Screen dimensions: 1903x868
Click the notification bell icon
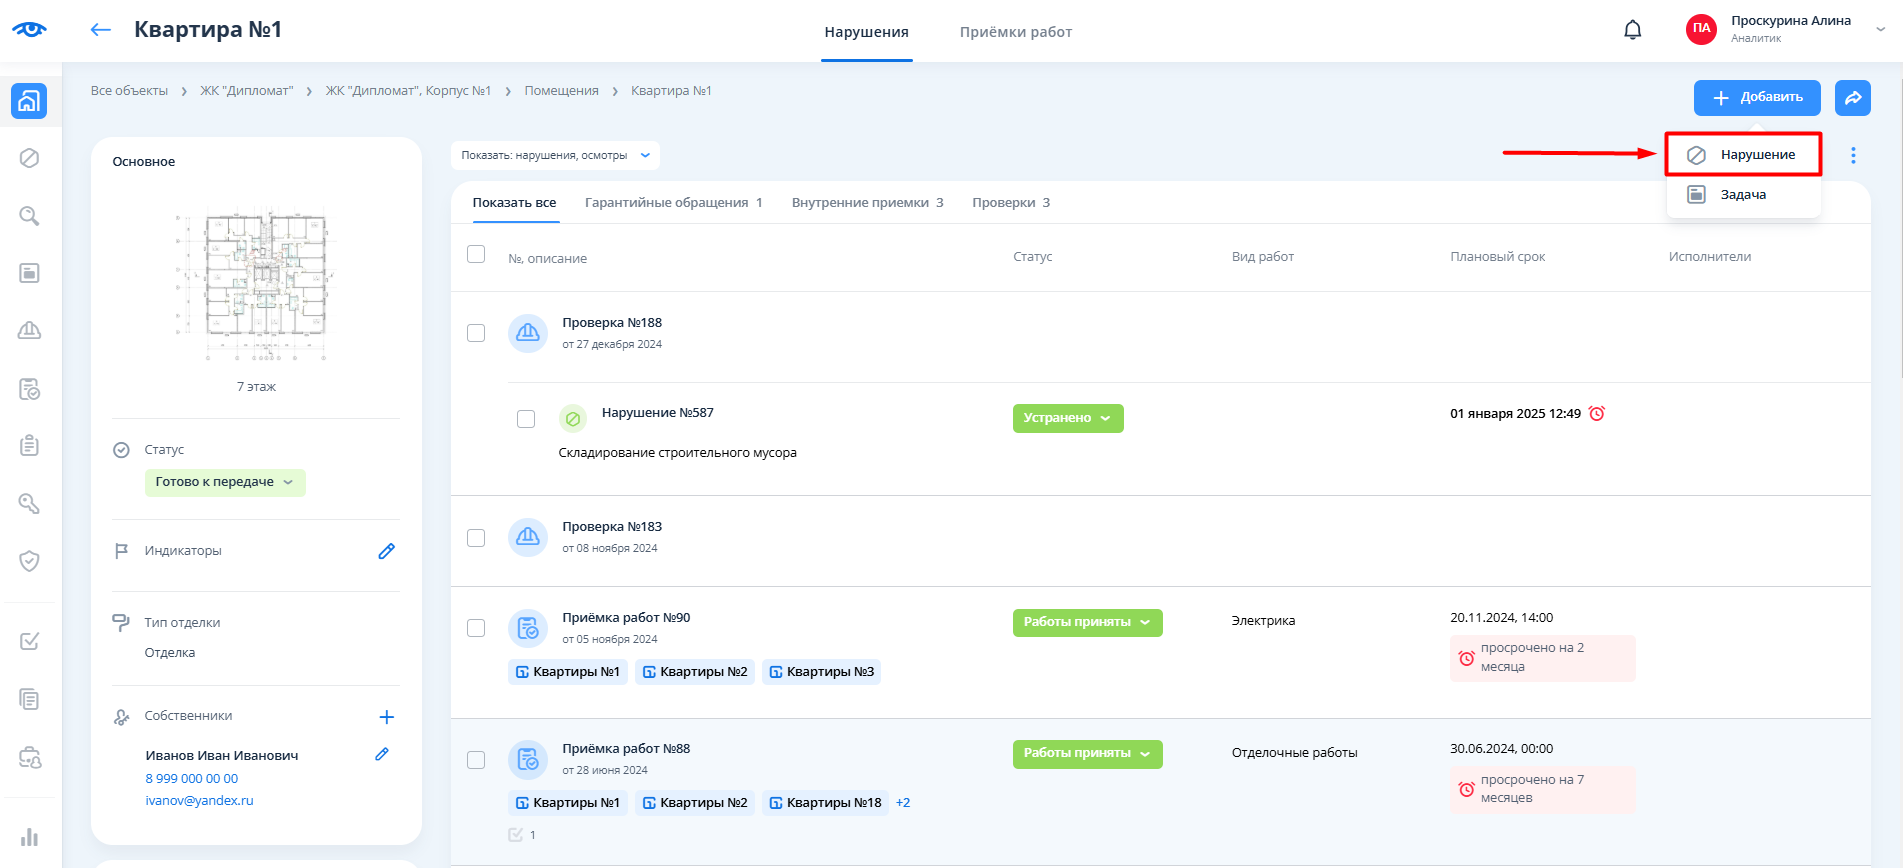1632,30
